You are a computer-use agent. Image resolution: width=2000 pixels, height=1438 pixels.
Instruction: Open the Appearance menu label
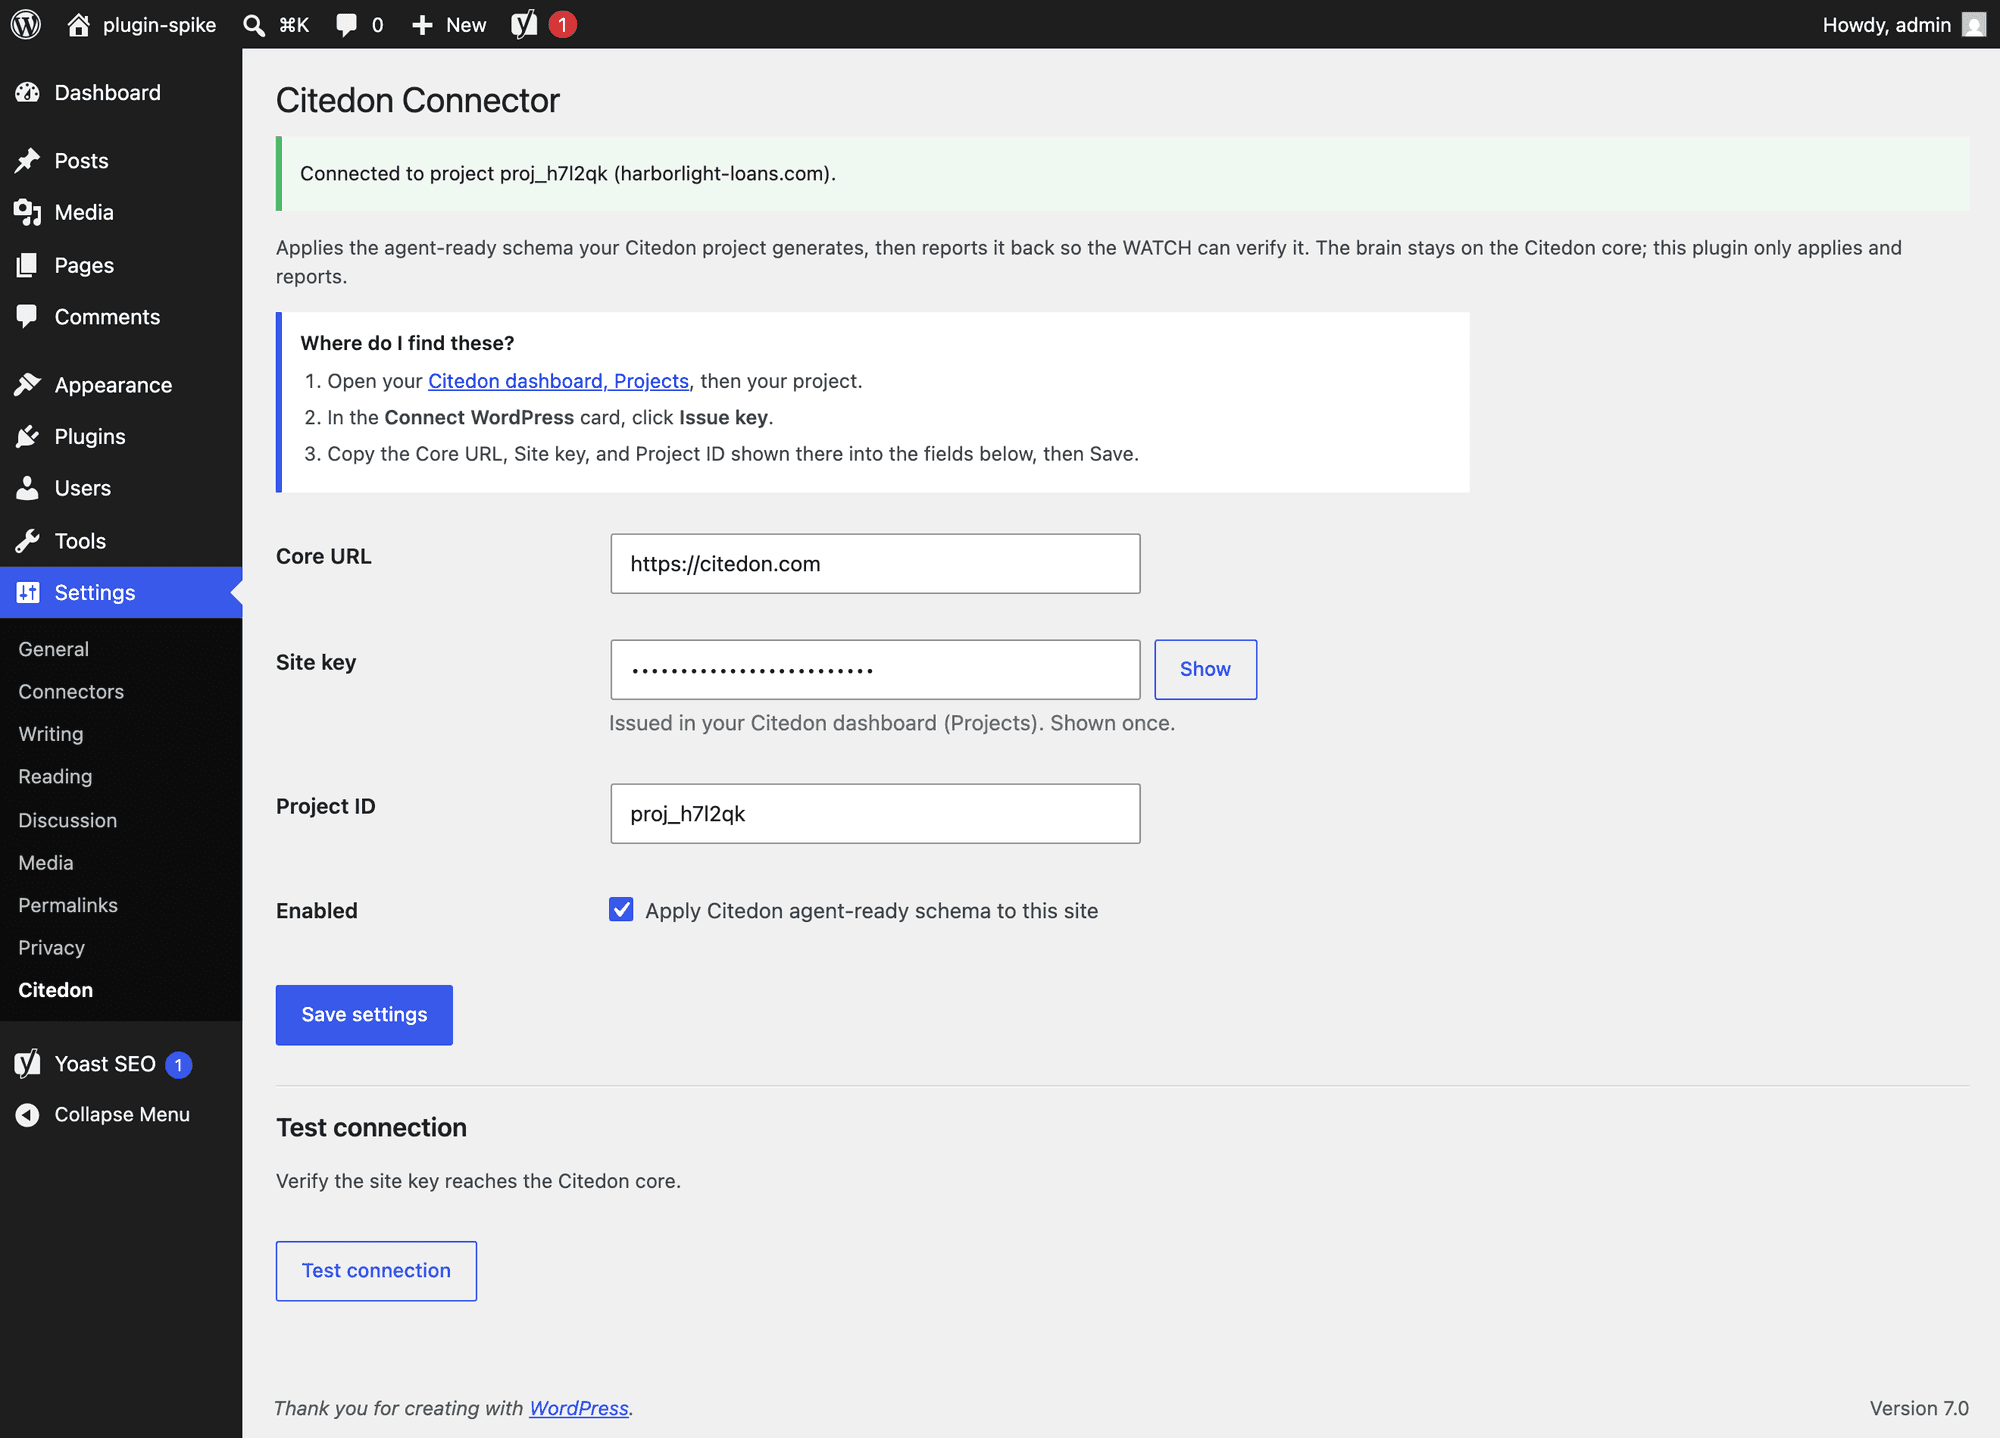[114, 385]
